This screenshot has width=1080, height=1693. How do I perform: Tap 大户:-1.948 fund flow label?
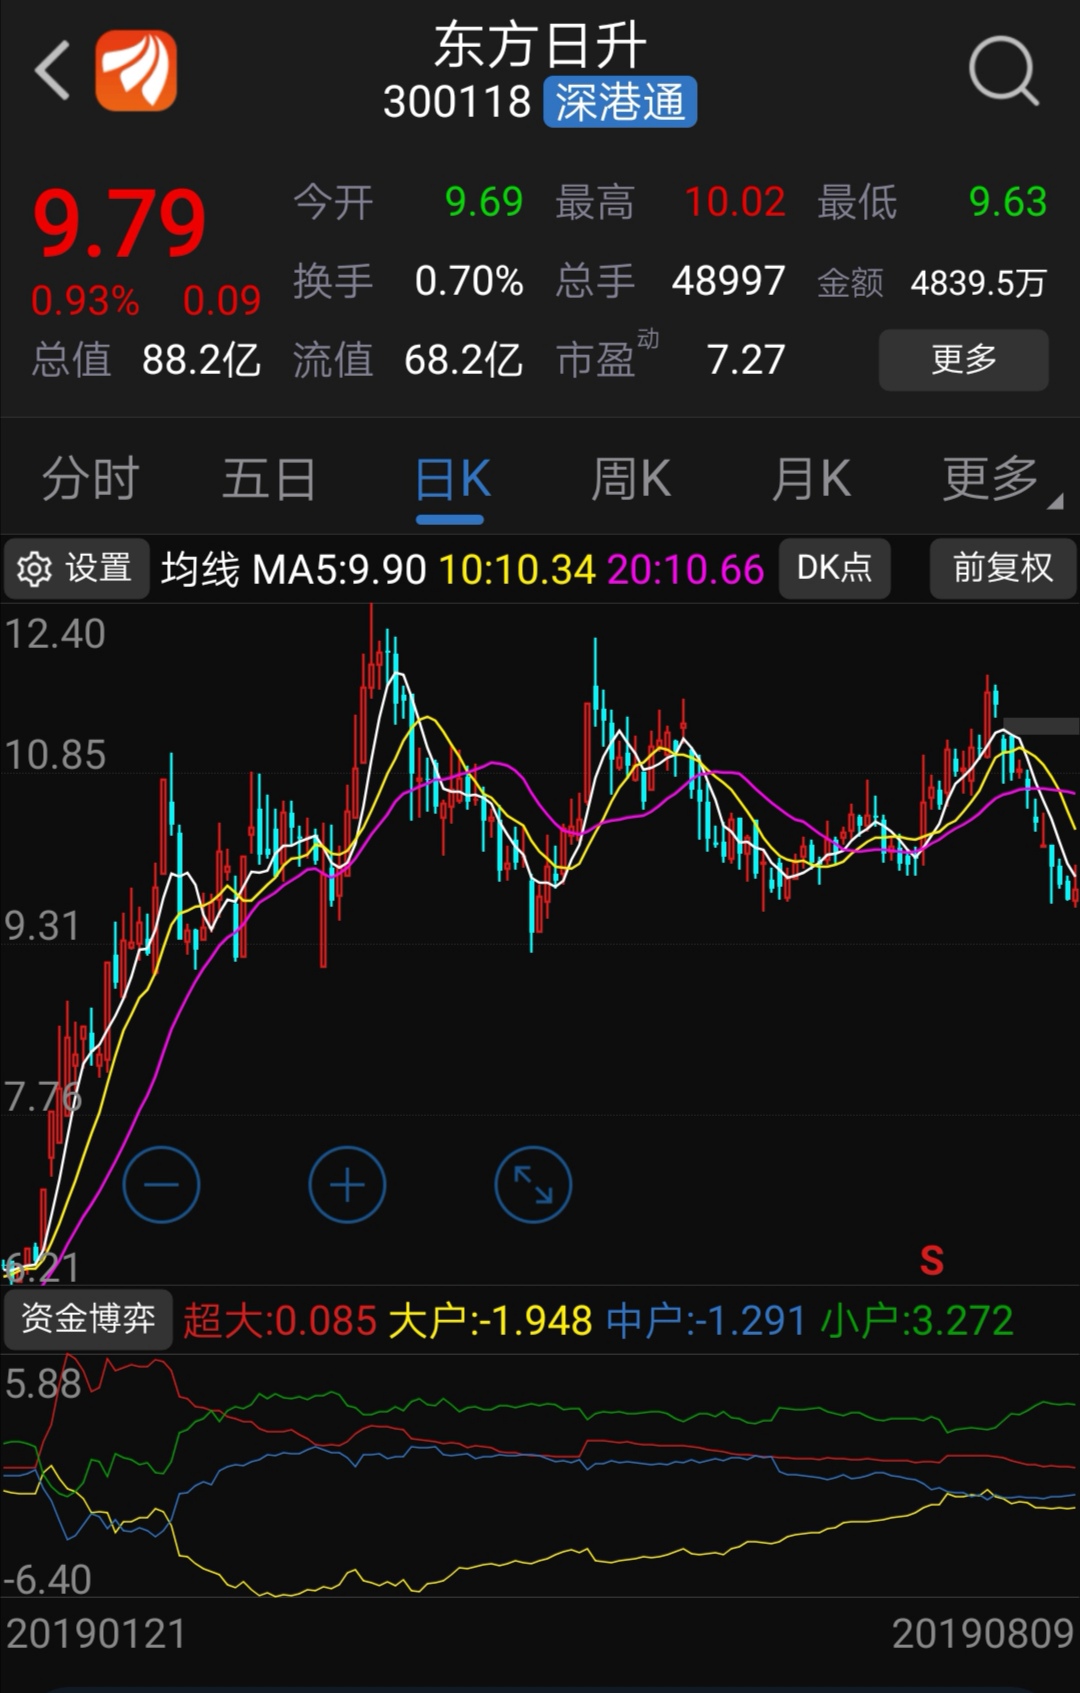(x=490, y=1321)
